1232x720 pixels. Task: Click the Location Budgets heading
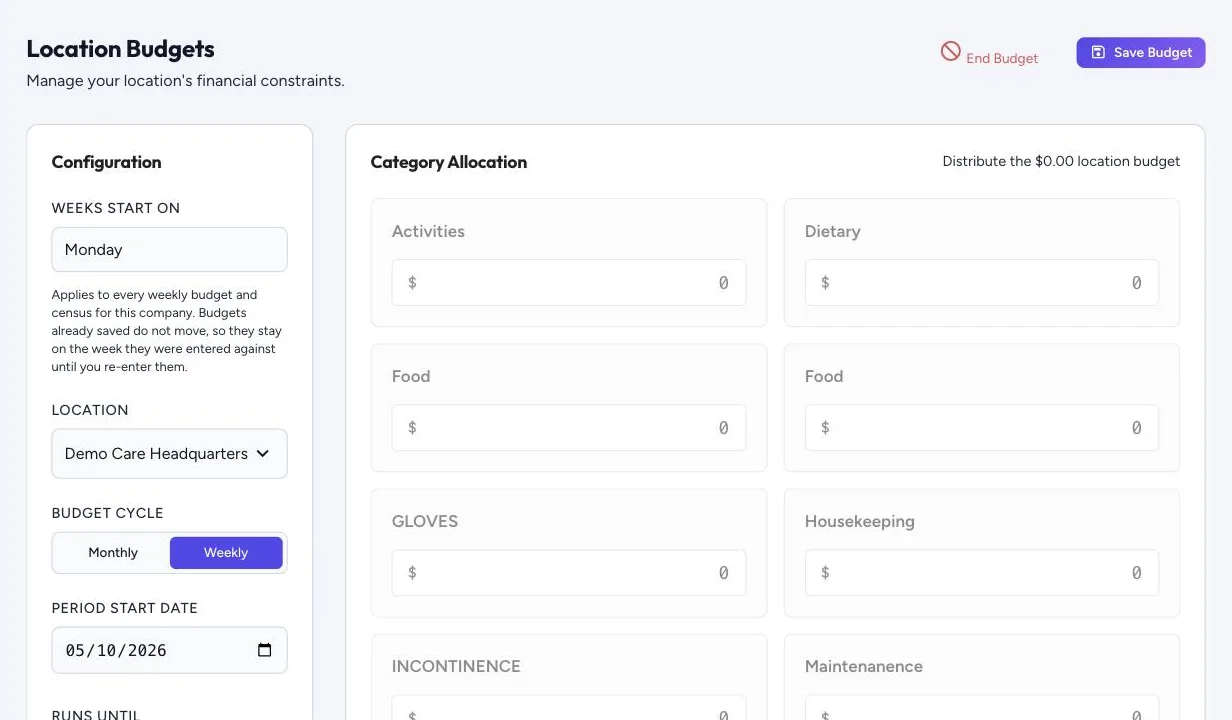pyautogui.click(x=120, y=48)
